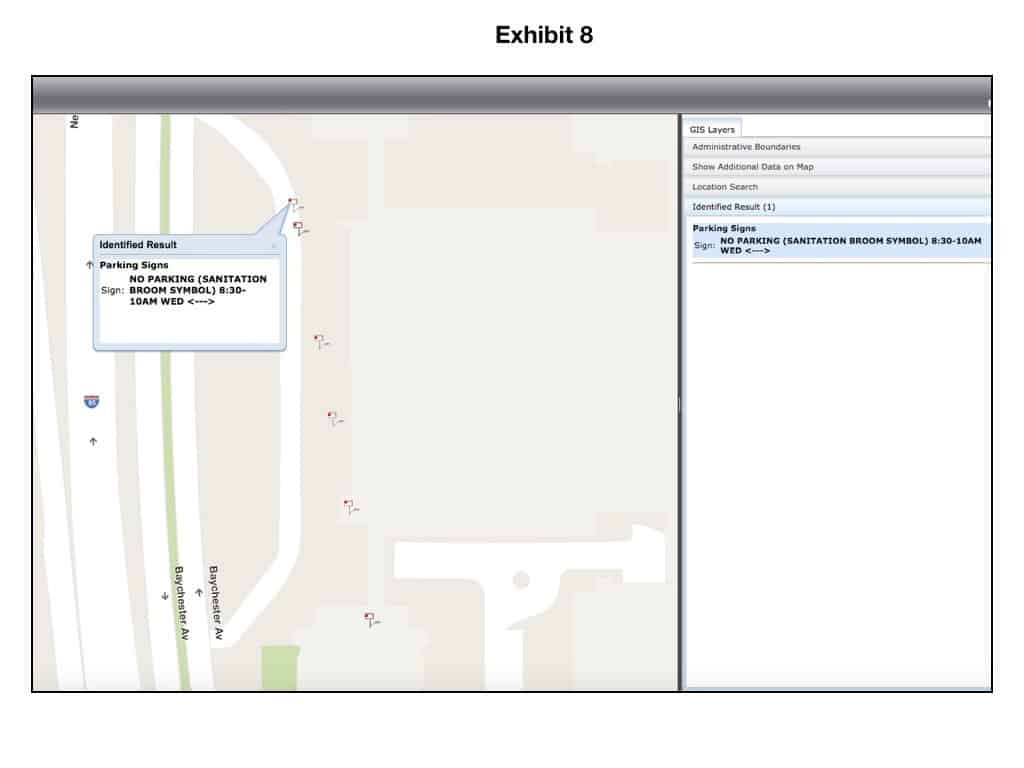Expand the Administrative Boundaries section
This screenshot has height=768, width=1024.
pos(838,147)
